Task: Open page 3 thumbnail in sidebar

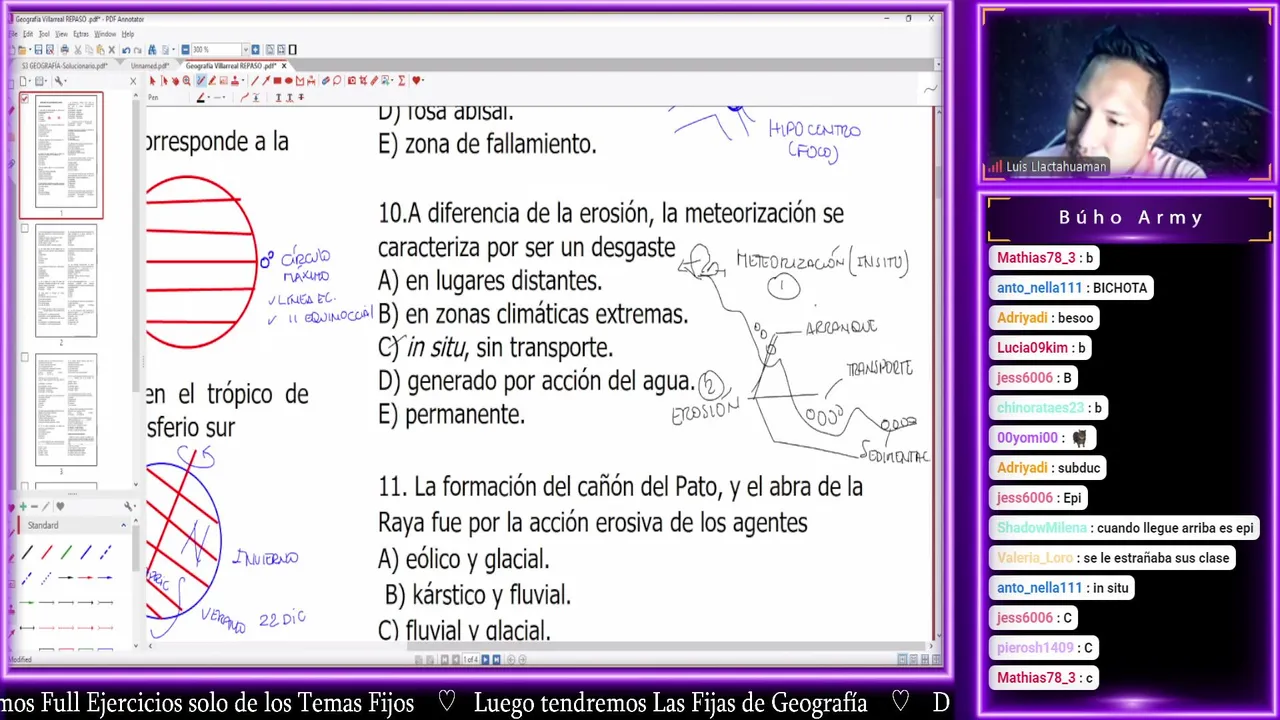Action: pyautogui.click(x=66, y=409)
